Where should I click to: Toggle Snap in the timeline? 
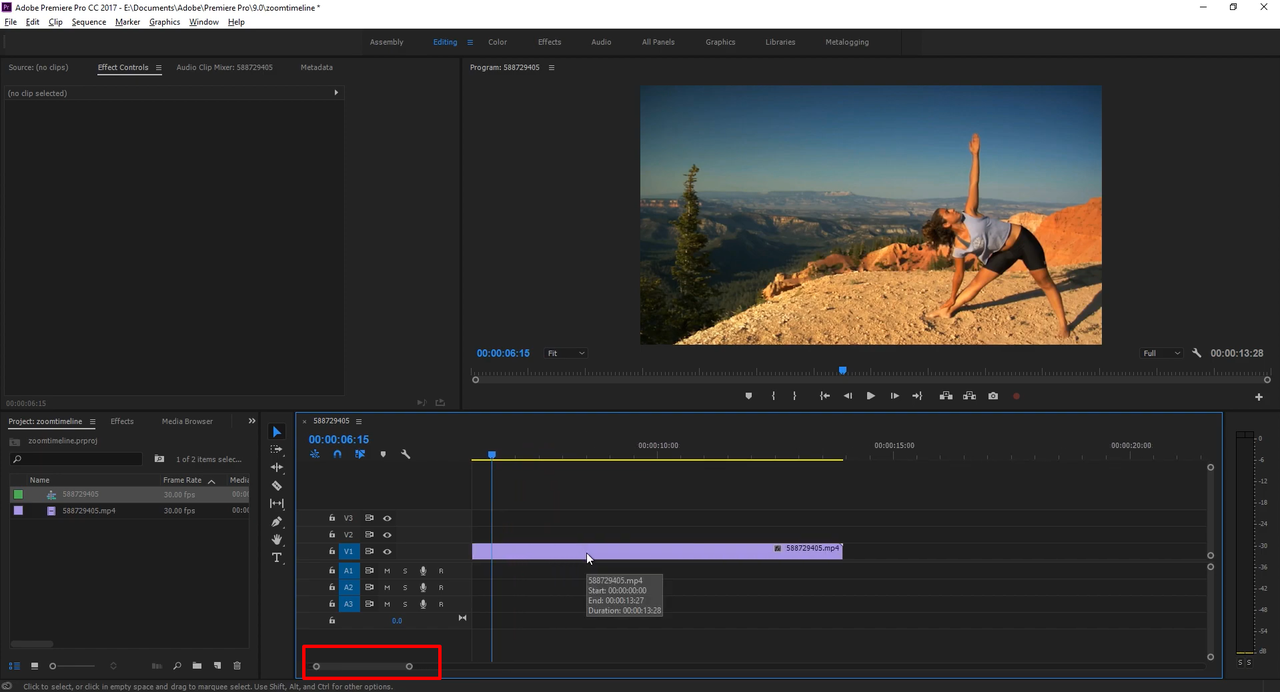337,454
